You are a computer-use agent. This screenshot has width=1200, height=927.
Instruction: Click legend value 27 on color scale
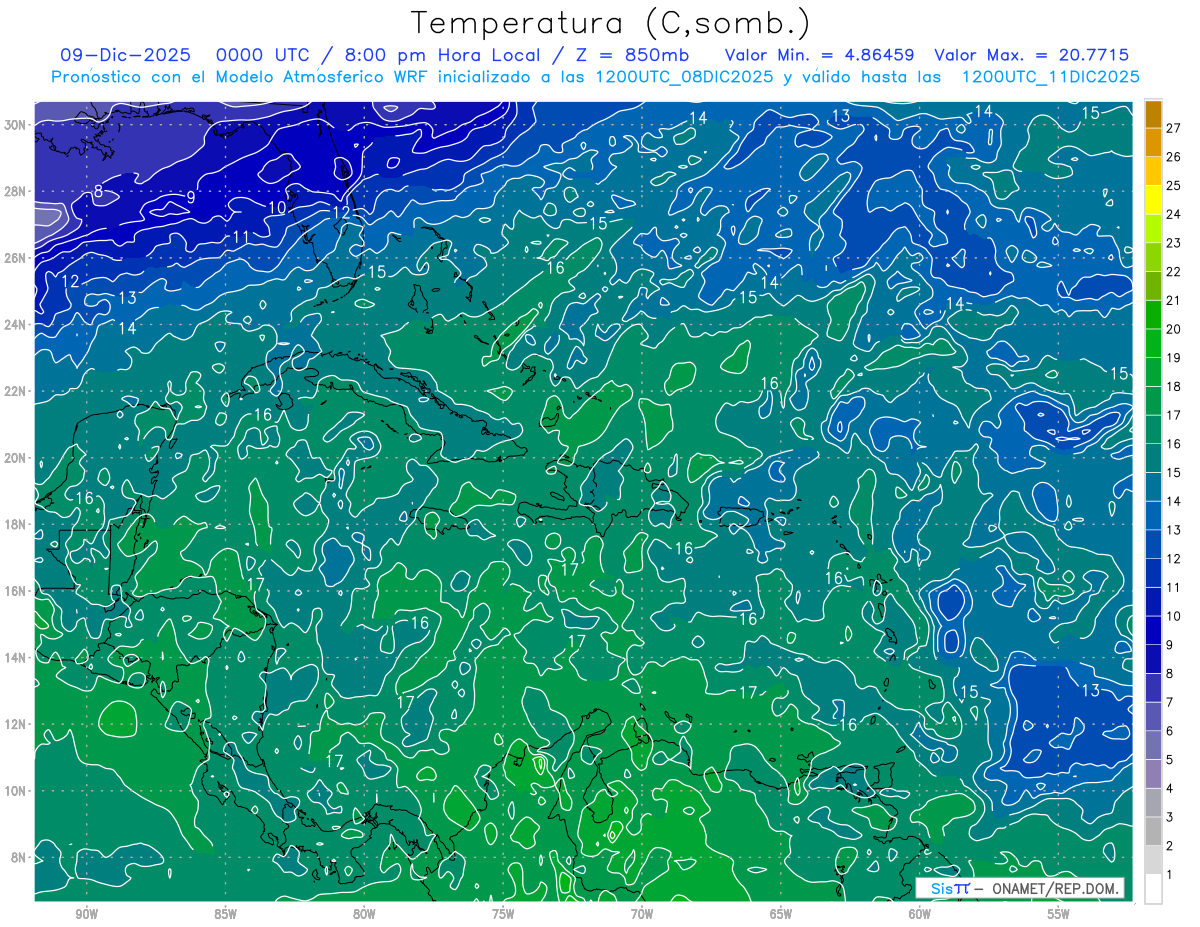coord(1174,128)
